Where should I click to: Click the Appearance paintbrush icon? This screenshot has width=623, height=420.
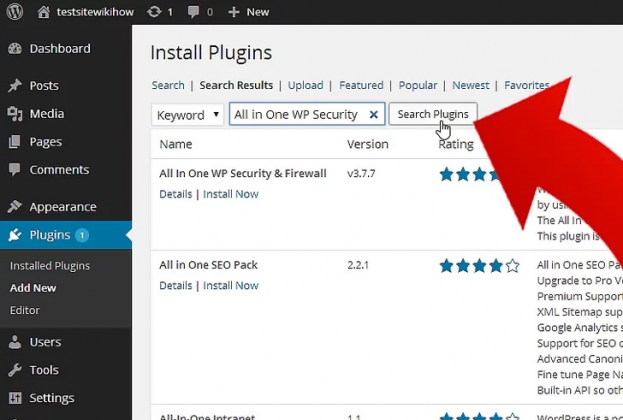(x=15, y=207)
